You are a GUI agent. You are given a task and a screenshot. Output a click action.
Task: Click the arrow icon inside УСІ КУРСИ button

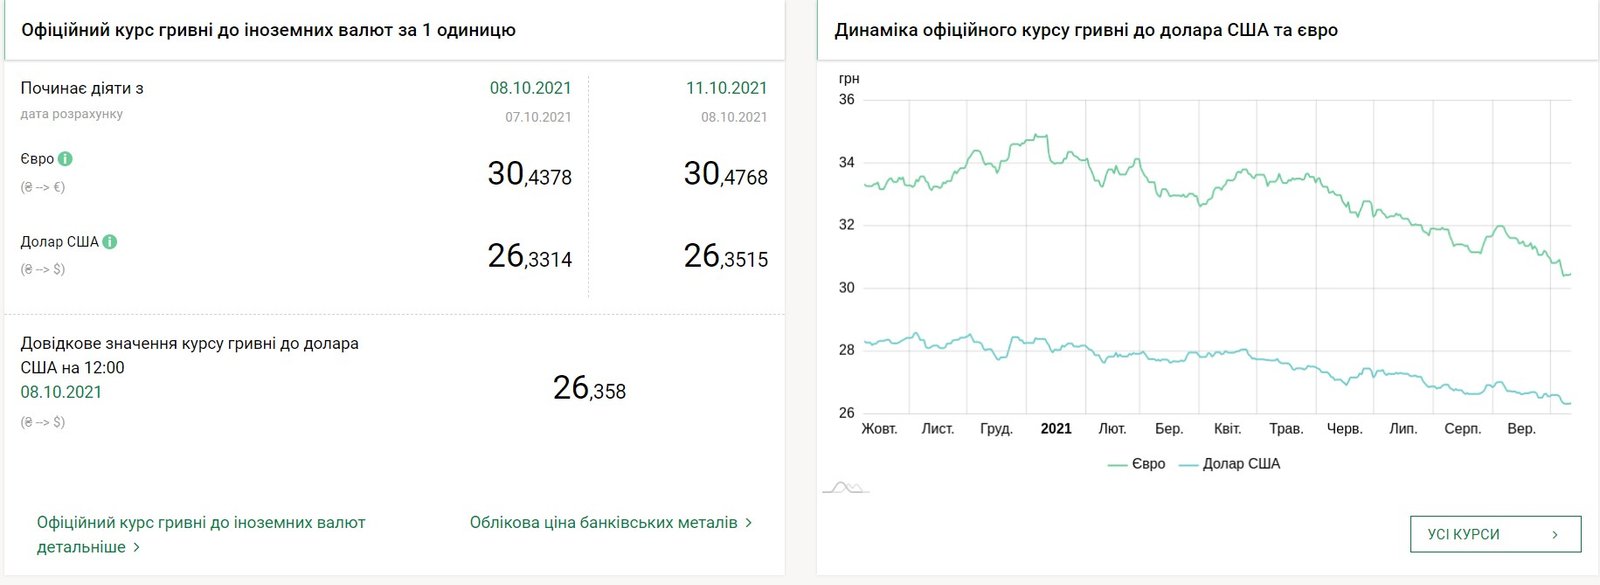(1556, 533)
